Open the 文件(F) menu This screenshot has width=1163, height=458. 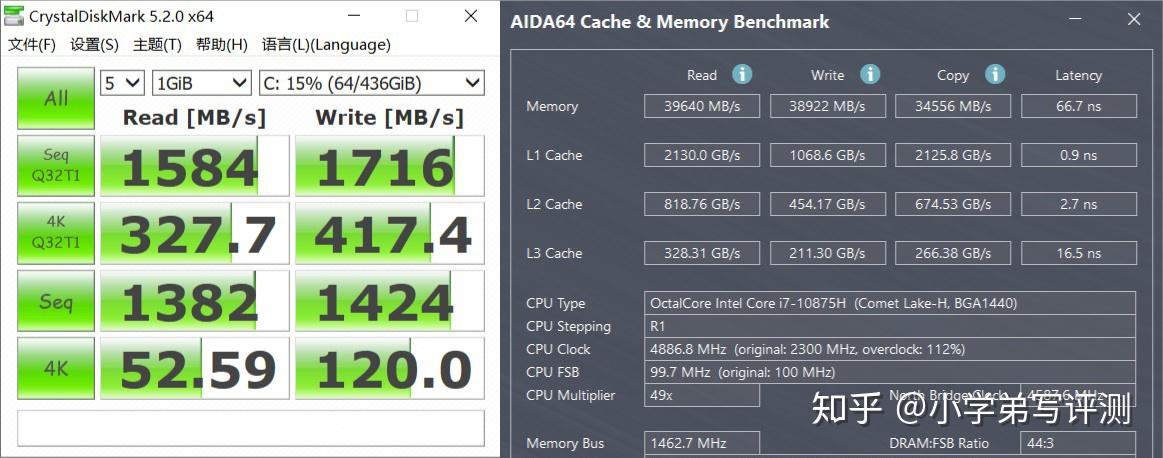point(32,45)
